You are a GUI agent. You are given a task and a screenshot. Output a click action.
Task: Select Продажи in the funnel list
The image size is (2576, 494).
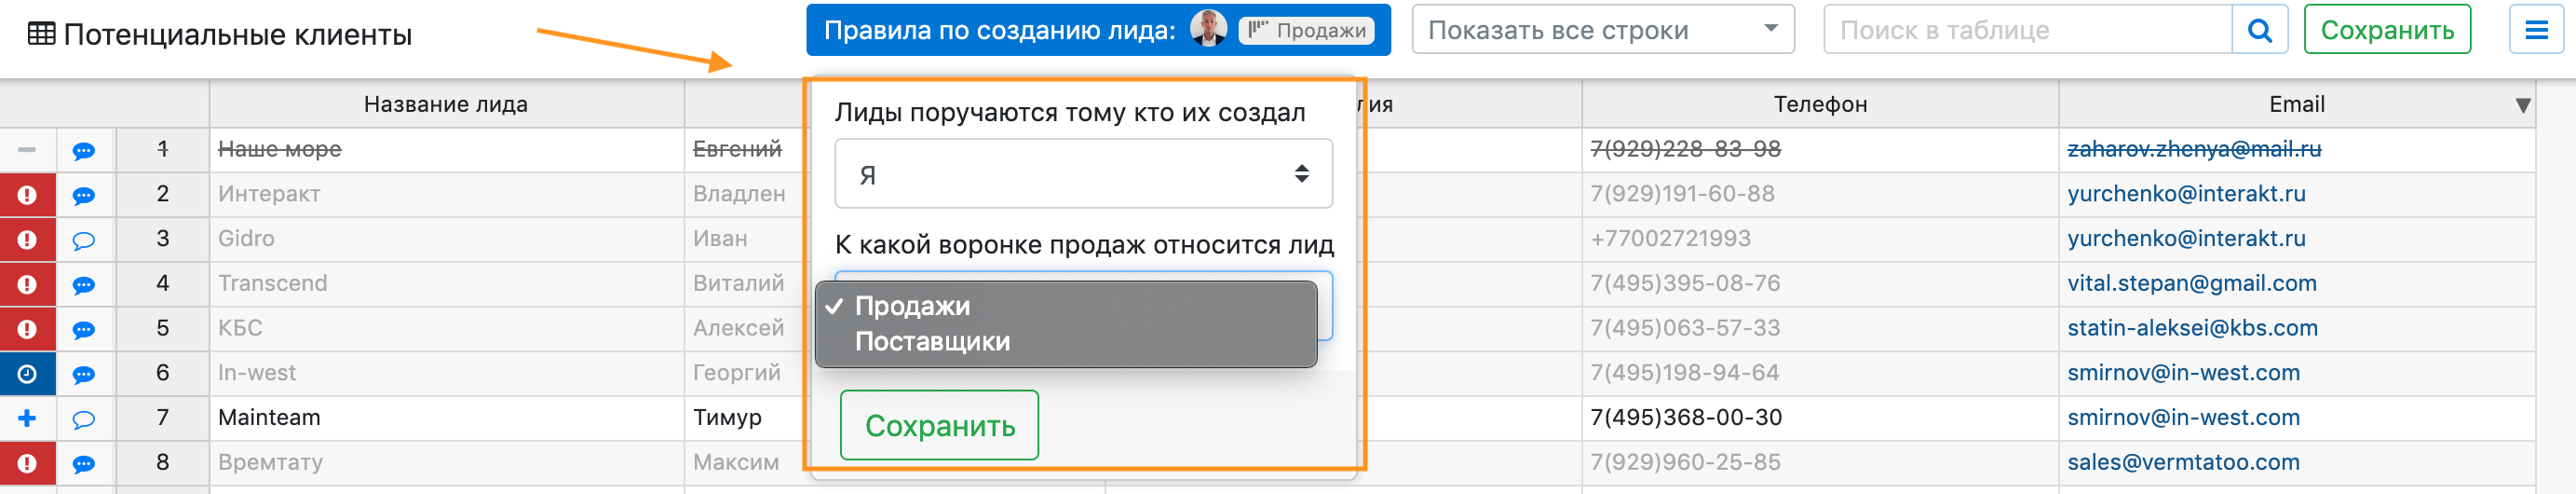[912, 306]
